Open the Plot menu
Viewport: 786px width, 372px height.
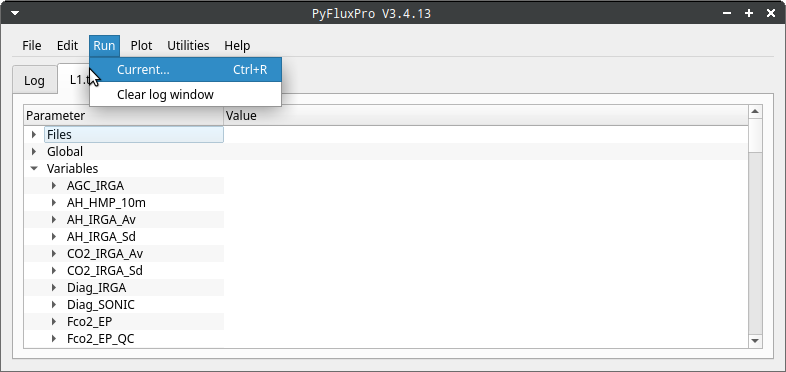[141, 46]
